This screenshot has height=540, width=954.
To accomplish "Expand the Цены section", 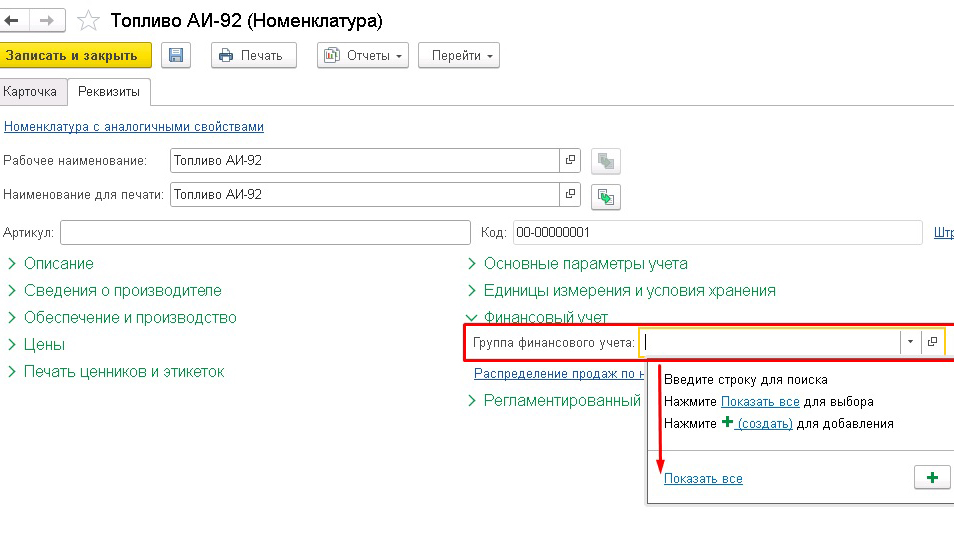I will 44,345.
